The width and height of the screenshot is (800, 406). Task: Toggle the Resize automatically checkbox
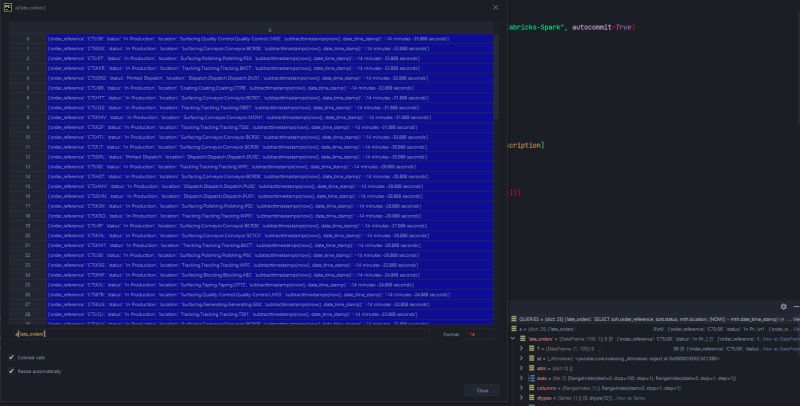[x=11, y=371]
